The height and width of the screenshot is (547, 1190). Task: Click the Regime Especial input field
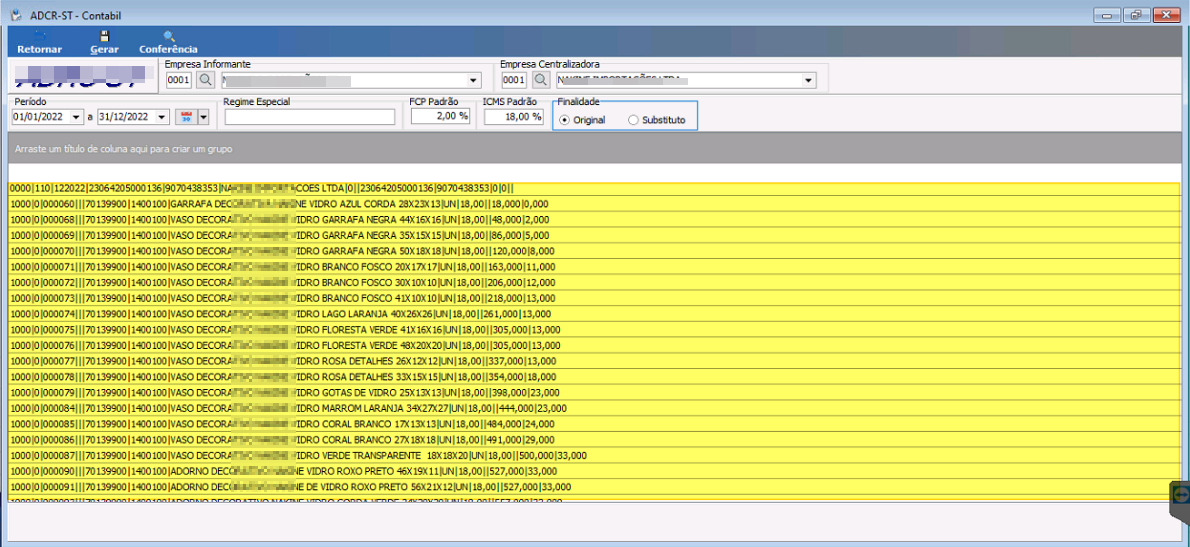(x=310, y=117)
